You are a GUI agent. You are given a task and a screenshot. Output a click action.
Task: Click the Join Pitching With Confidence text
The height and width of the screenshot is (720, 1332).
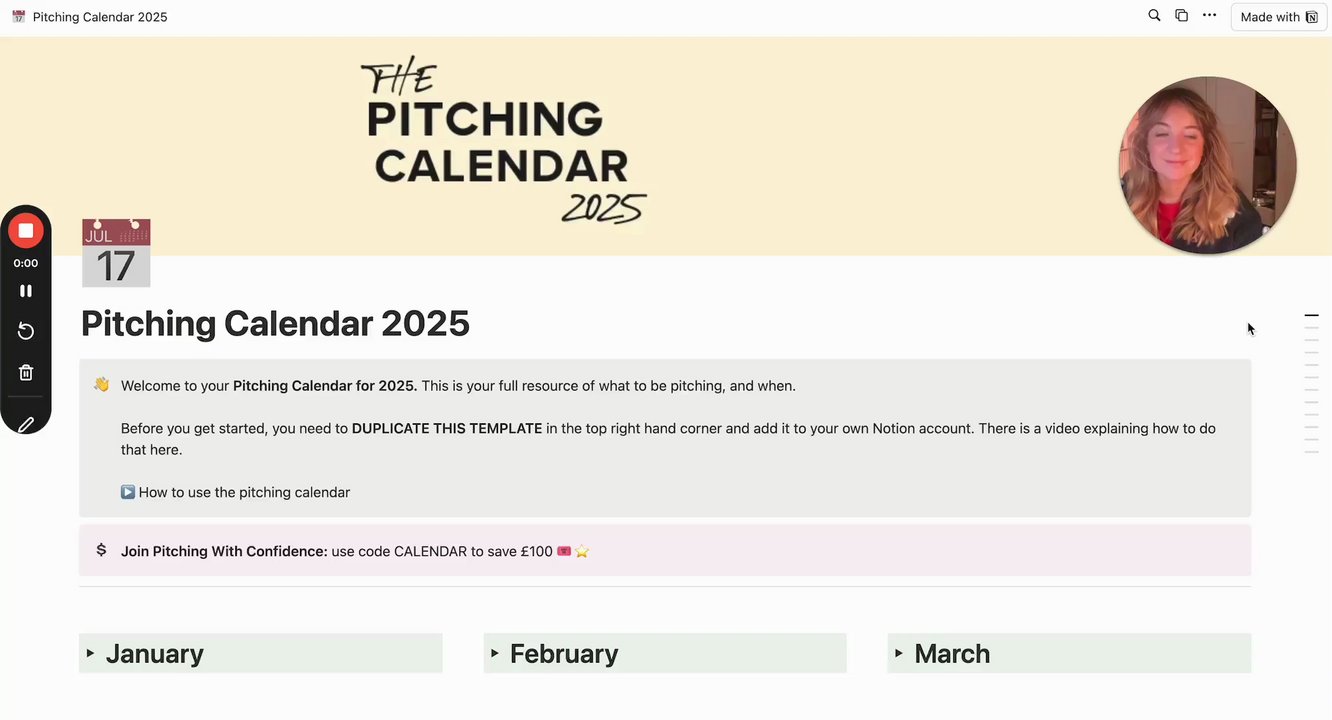coord(224,551)
